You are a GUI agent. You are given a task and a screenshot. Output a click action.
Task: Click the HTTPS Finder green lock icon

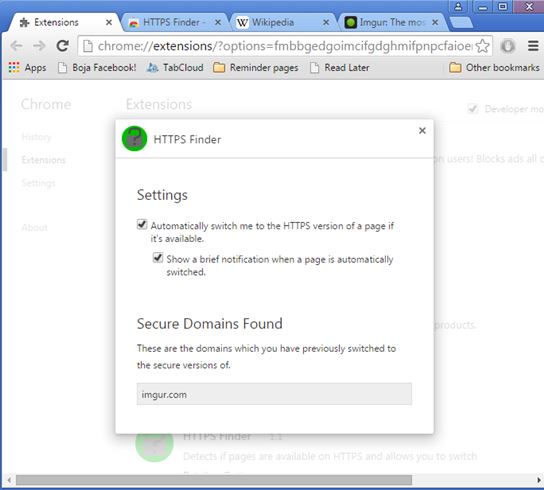(x=135, y=138)
